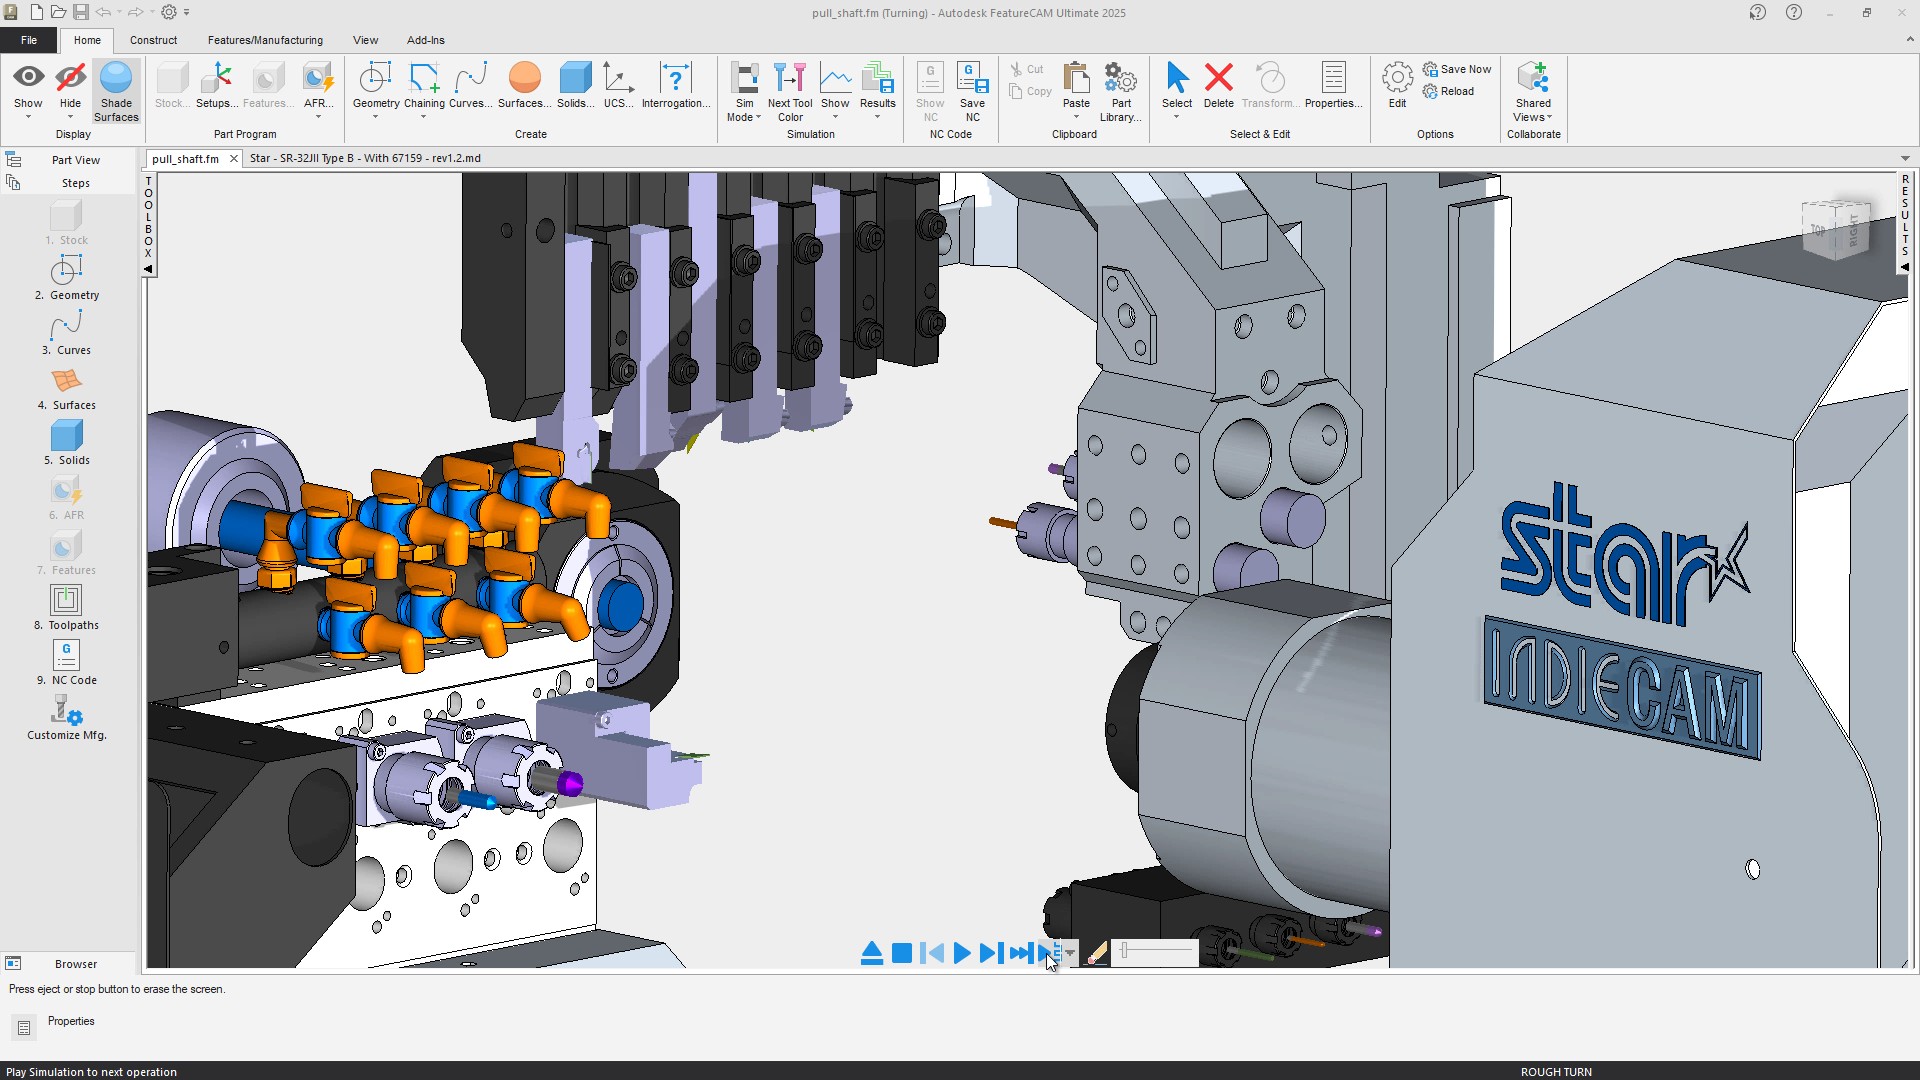
Task: Expand the Hide dropdown arrow
Action: [70, 117]
